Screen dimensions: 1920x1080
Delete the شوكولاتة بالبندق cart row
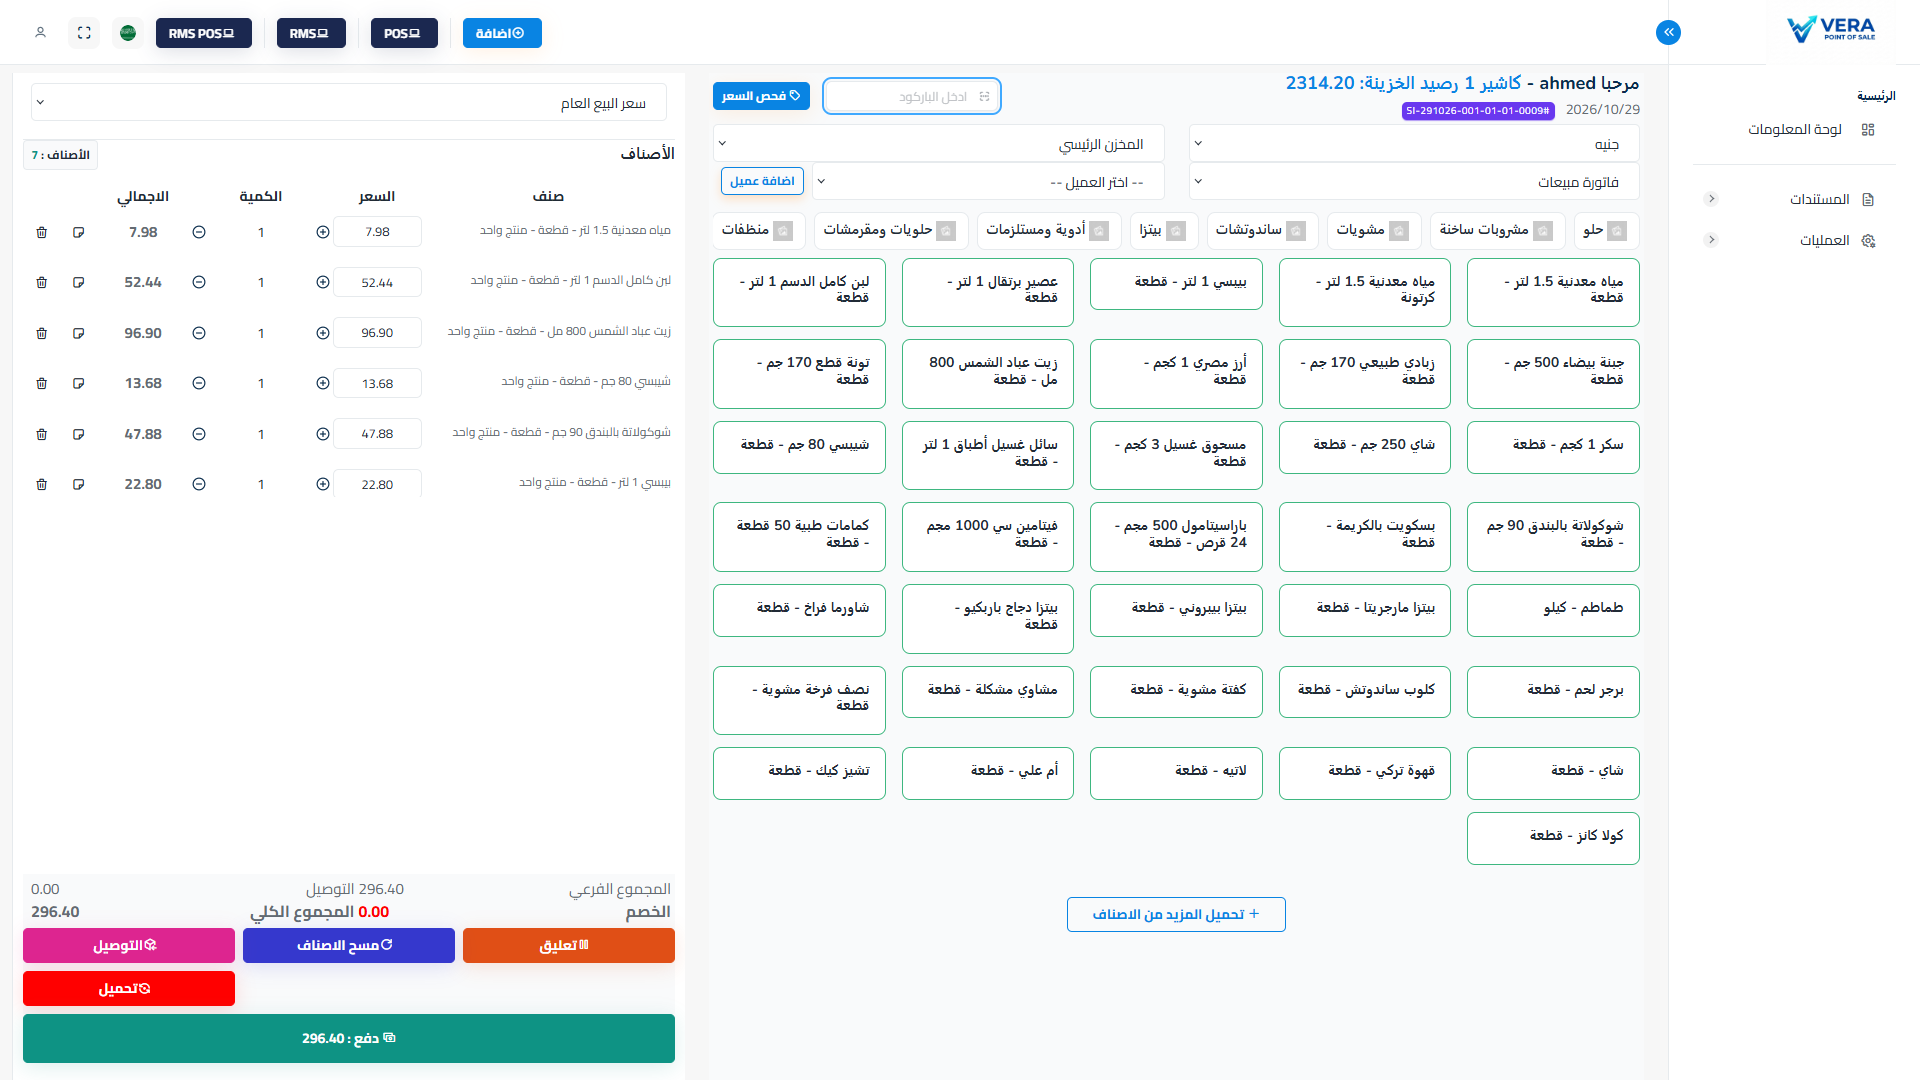[x=41, y=434]
